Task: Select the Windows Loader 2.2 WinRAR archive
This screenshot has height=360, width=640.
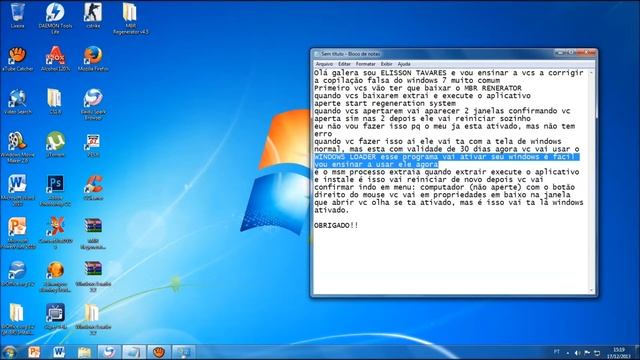Action: (93, 276)
